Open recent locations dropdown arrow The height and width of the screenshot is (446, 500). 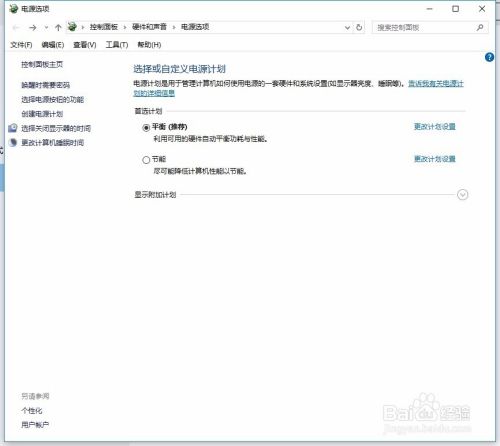[46, 28]
